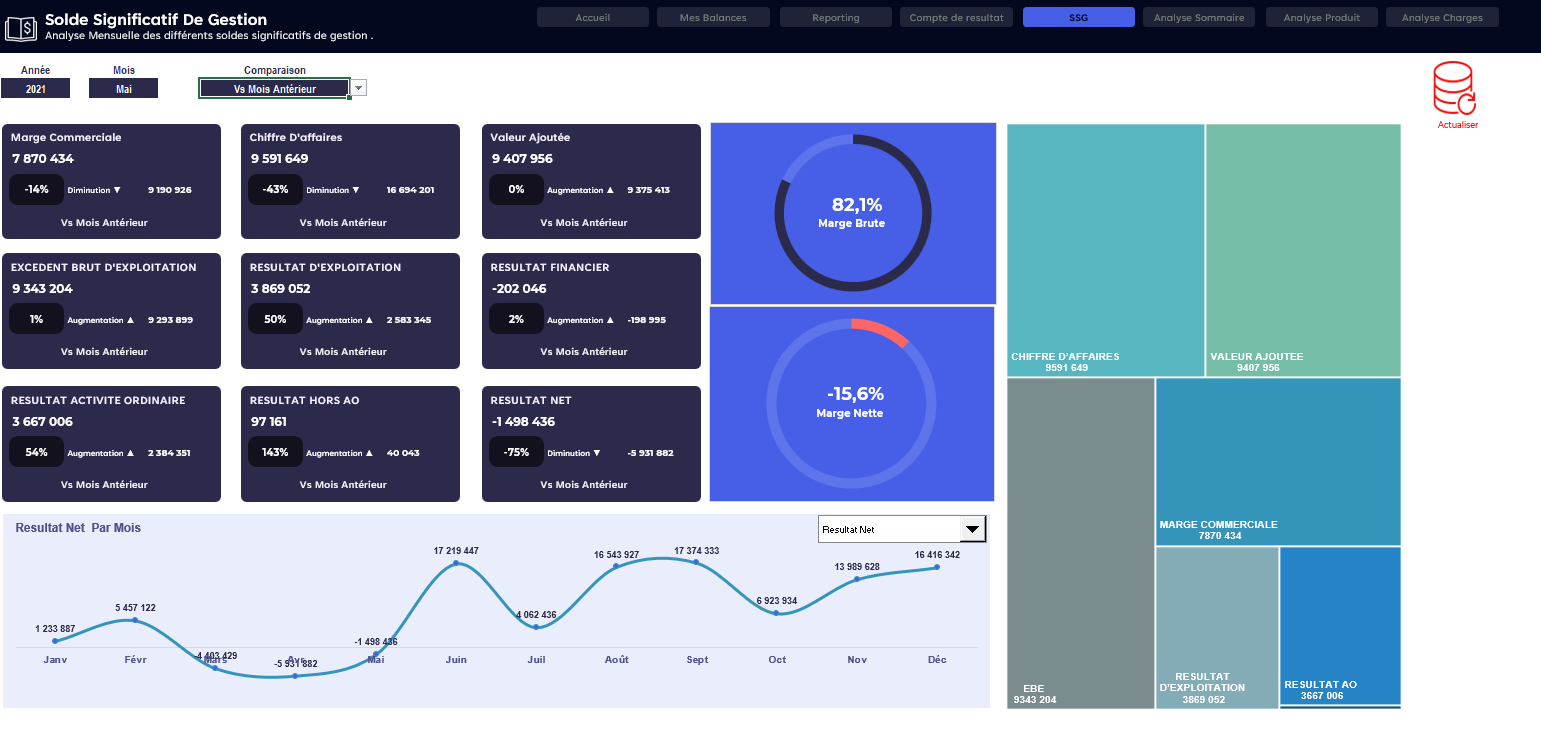
Task: Click the Resultat Net combo box field
Action: click(889, 529)
